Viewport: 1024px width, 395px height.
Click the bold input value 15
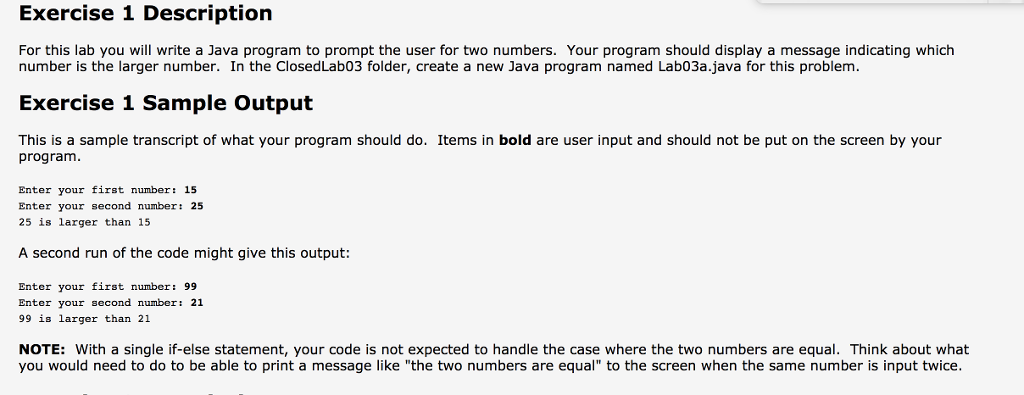(191, 190)
